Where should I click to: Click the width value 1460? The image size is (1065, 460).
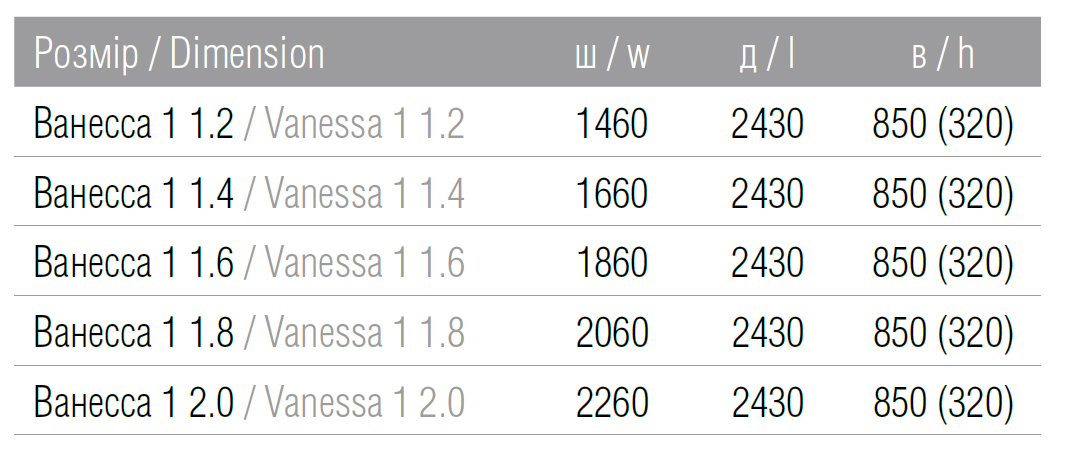point(612,125)
